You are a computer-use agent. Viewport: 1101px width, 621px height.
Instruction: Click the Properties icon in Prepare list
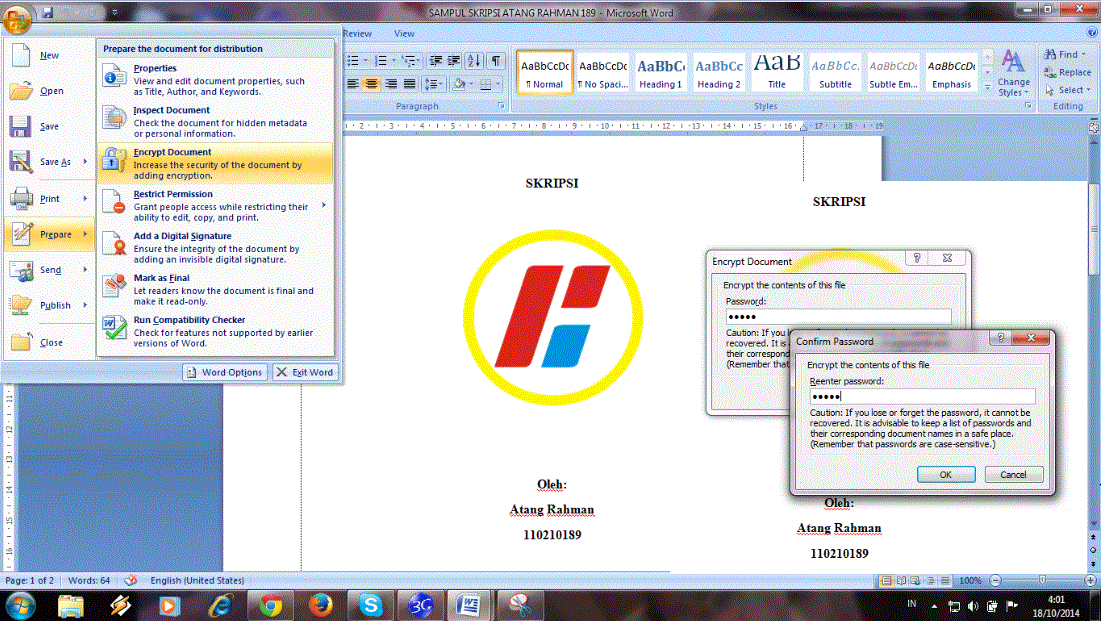tap(114, 76)
